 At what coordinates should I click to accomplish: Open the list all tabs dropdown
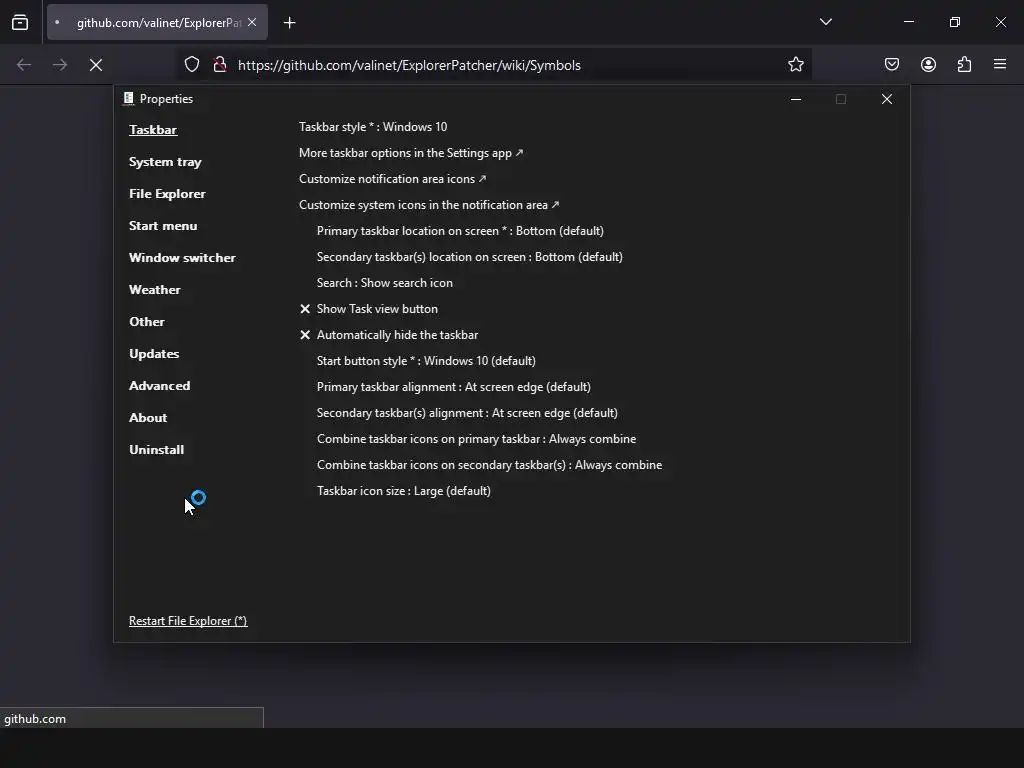click(825, 22)
